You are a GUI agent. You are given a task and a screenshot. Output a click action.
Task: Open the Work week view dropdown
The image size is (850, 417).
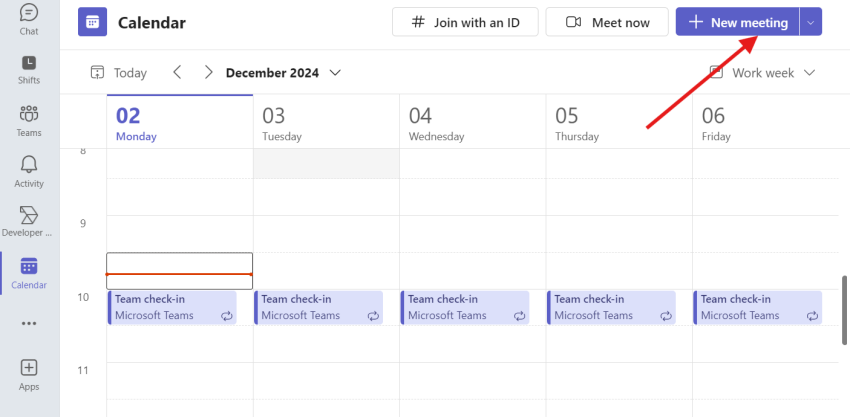click(x=763, y=72)
